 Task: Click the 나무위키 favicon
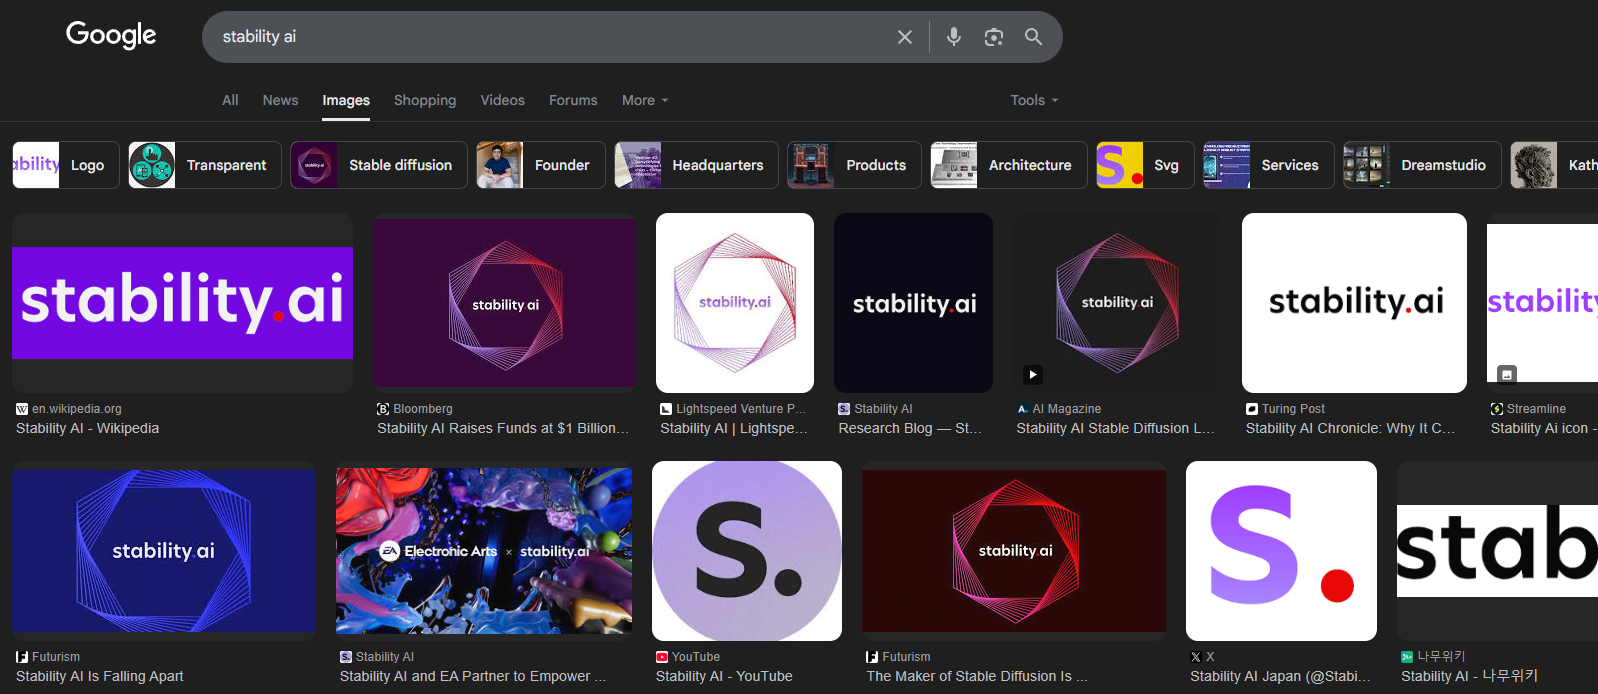tap(1407, 657)
